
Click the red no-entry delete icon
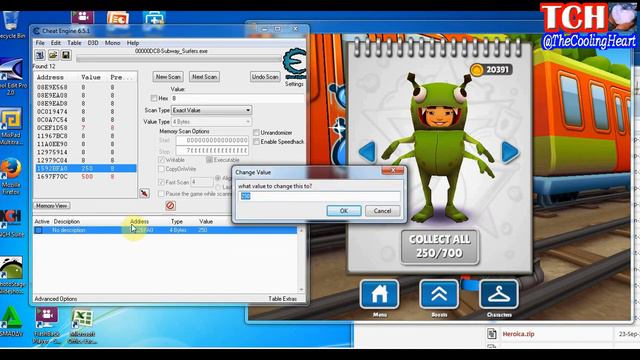point(170,205)
